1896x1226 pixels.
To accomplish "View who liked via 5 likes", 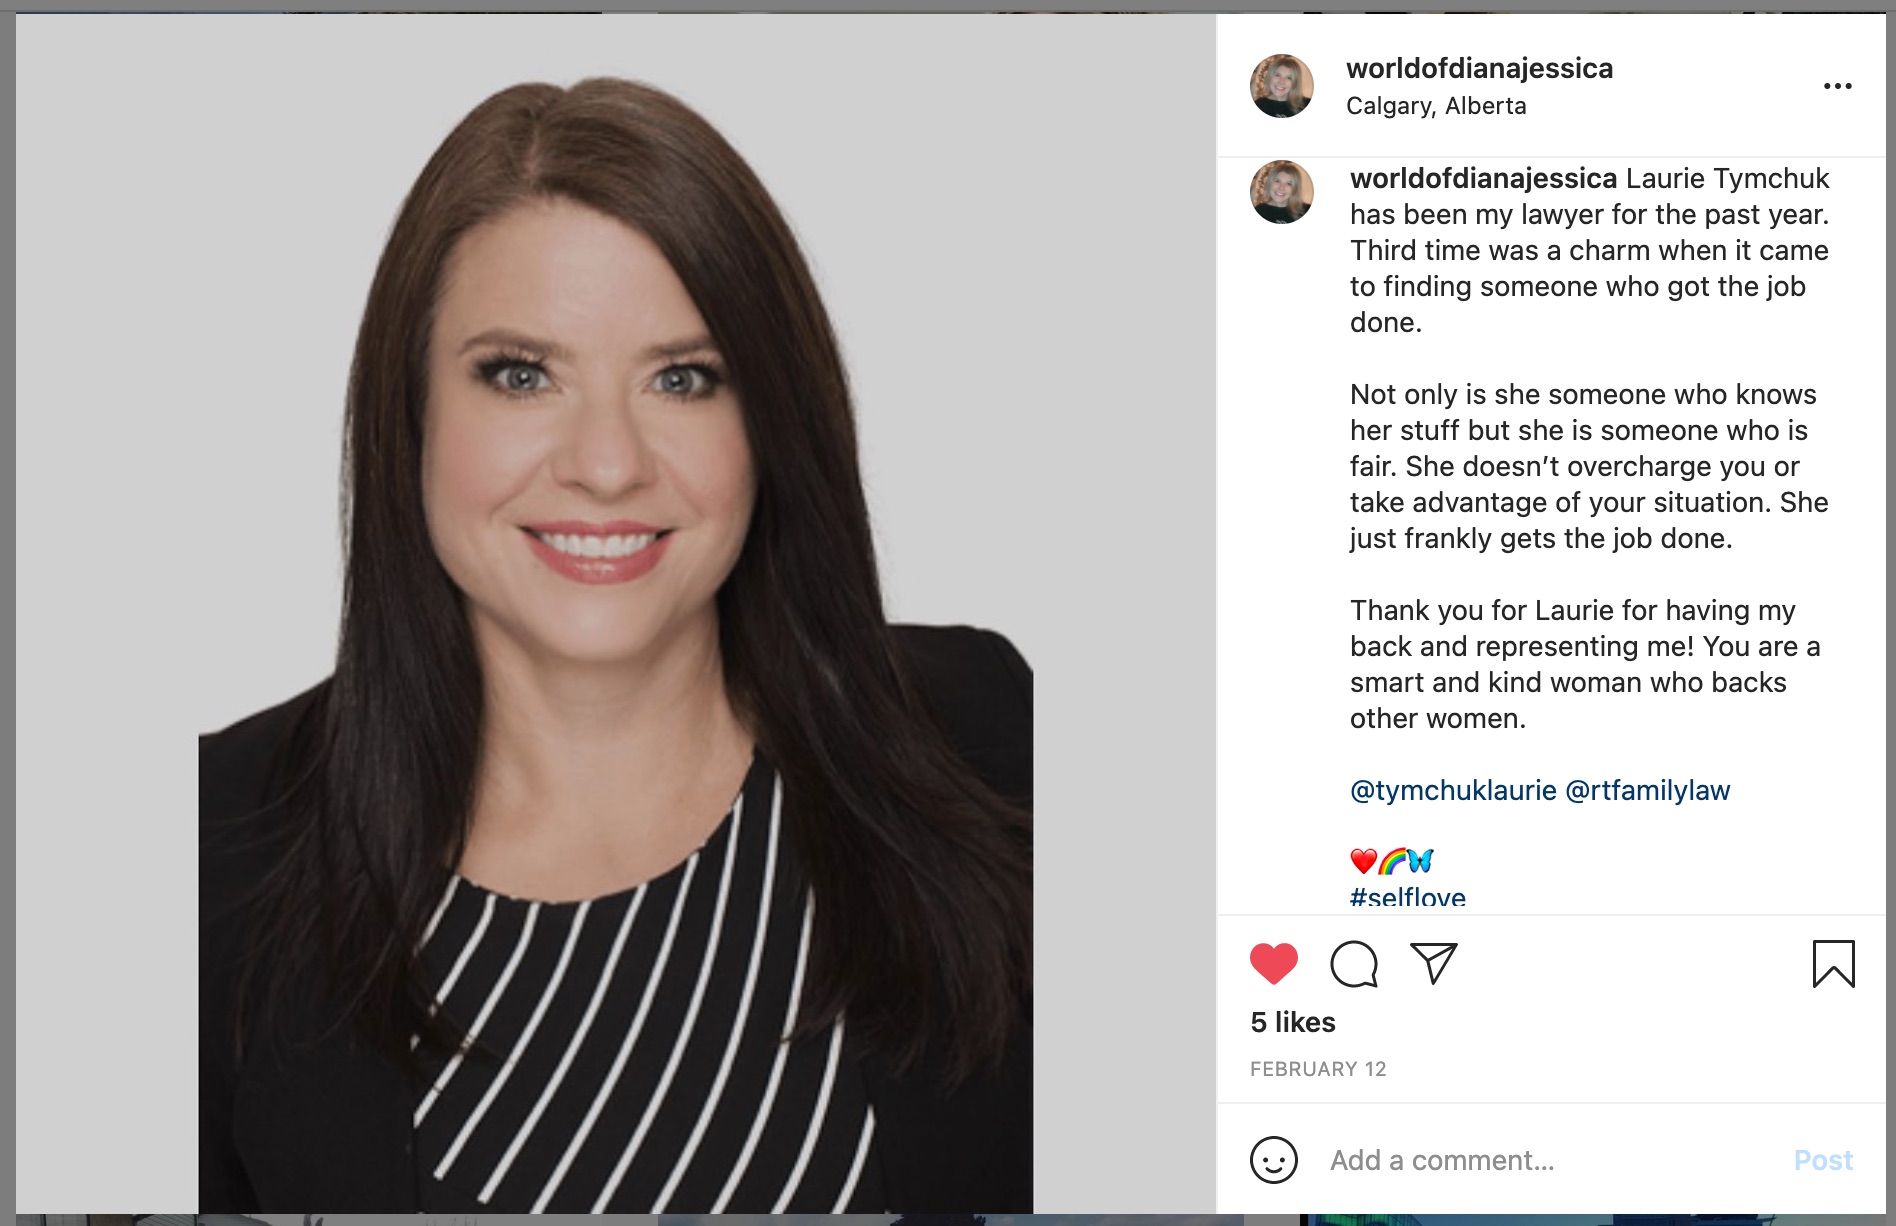I will (1292, 1022).
